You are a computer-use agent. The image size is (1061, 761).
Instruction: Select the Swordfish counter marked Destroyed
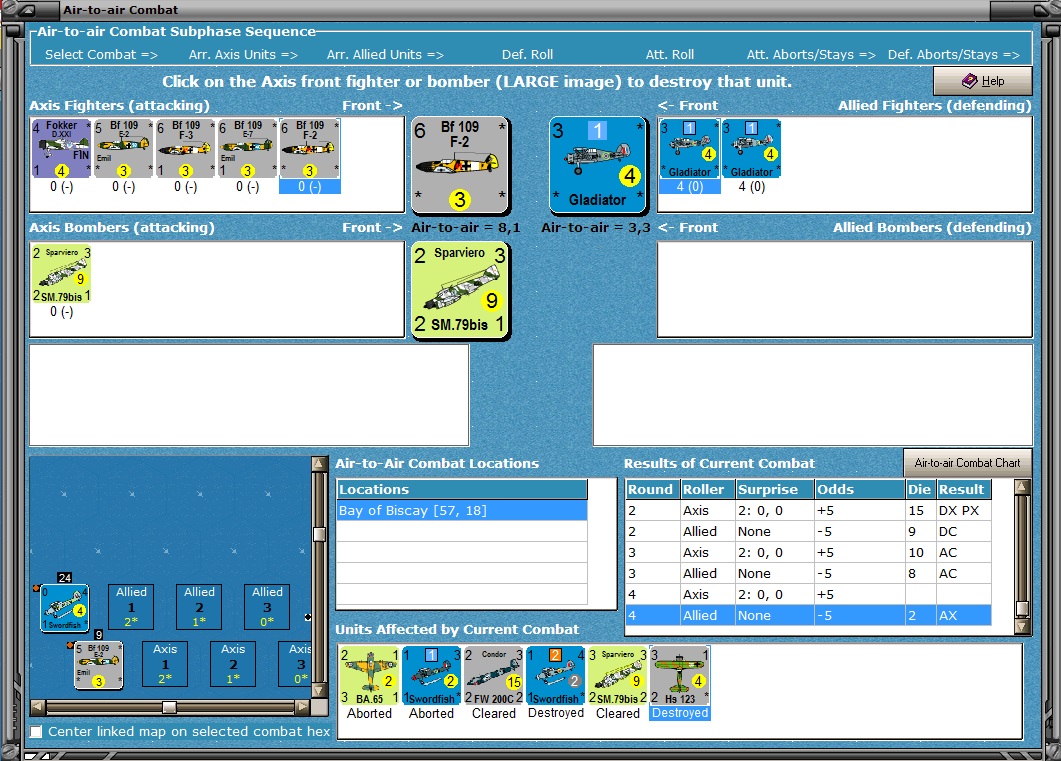[556, 676]
